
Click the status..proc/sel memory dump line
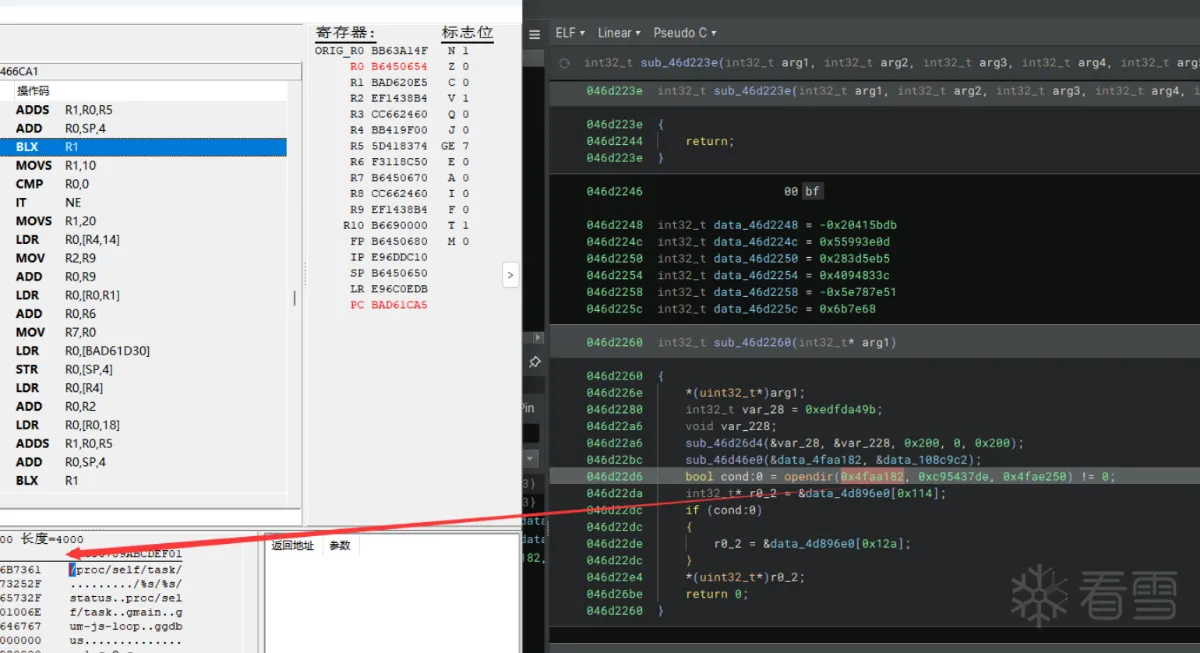[126, 598]
